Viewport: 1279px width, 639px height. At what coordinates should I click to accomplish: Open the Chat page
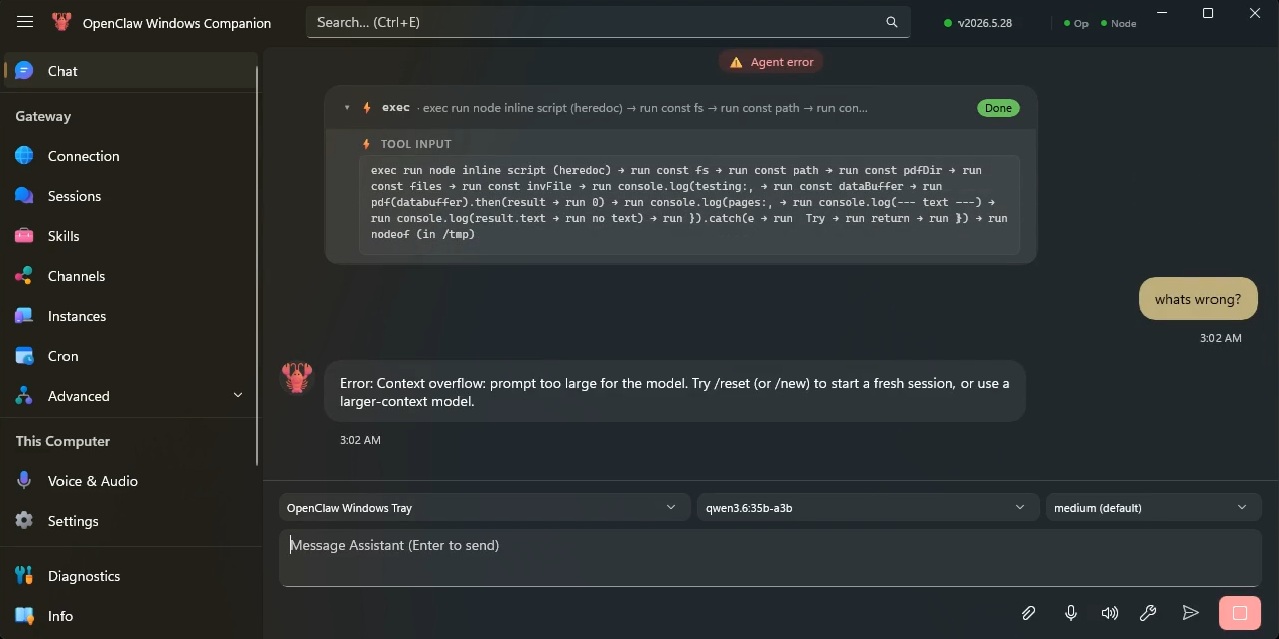coord(130,71)
